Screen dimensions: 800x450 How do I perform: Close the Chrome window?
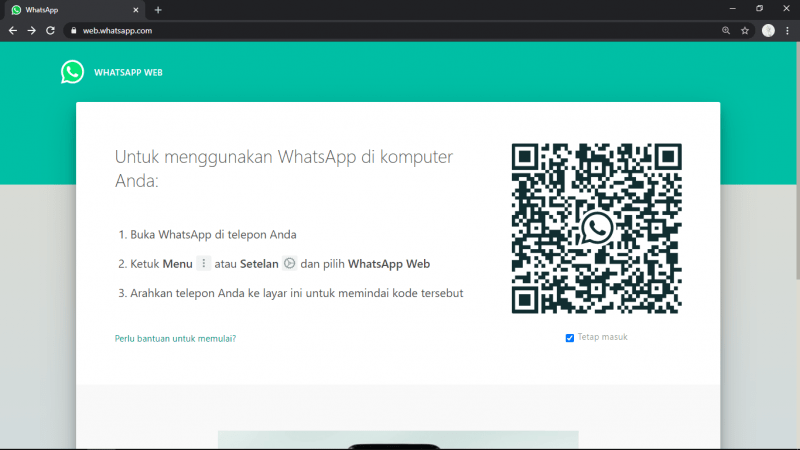pyautogui.click(x=786, y=9)
